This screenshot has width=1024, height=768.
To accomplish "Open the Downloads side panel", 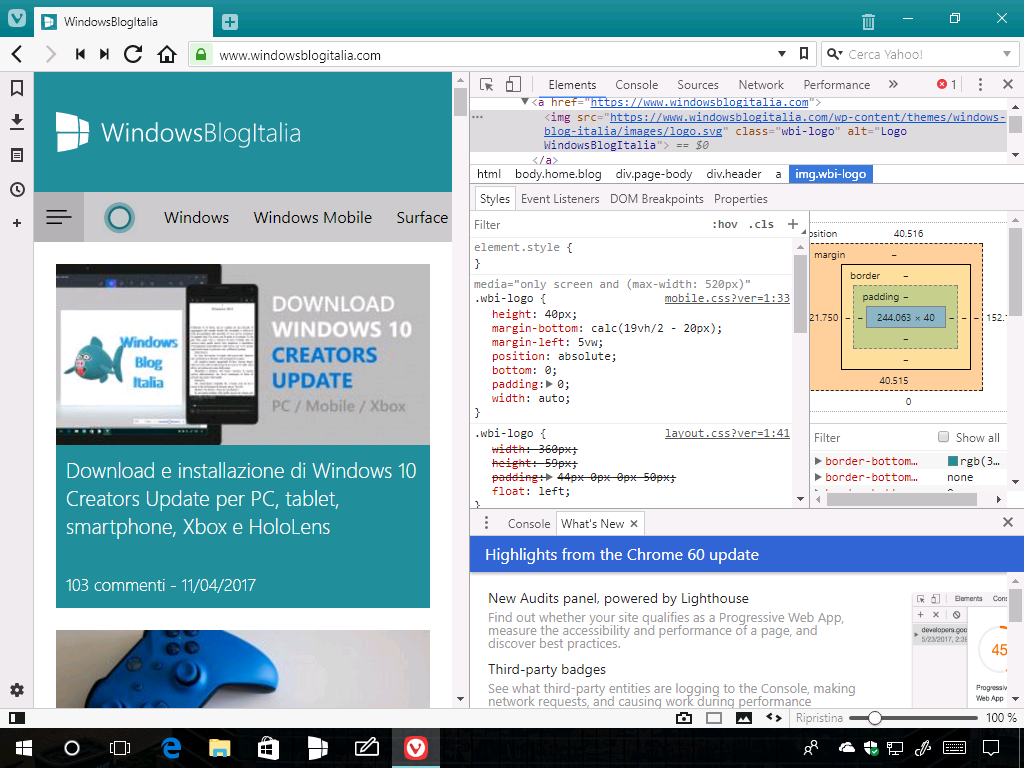I will [17, 121].
